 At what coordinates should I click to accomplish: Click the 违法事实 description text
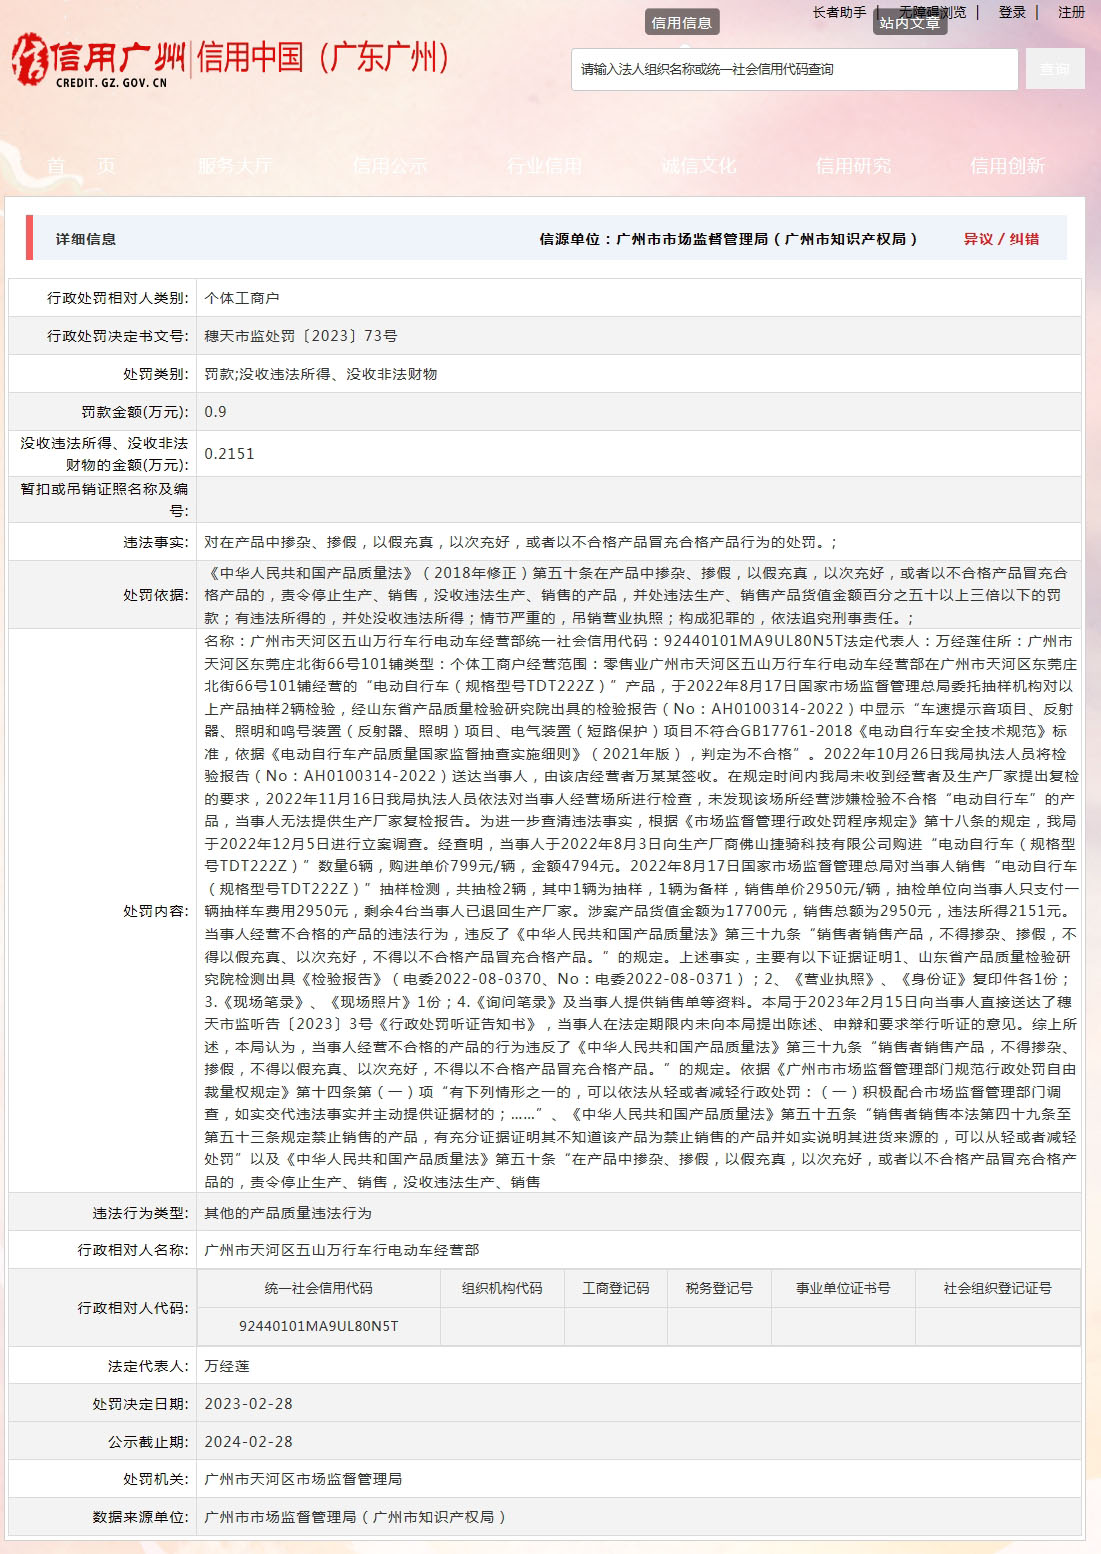(x=521, y=542)
